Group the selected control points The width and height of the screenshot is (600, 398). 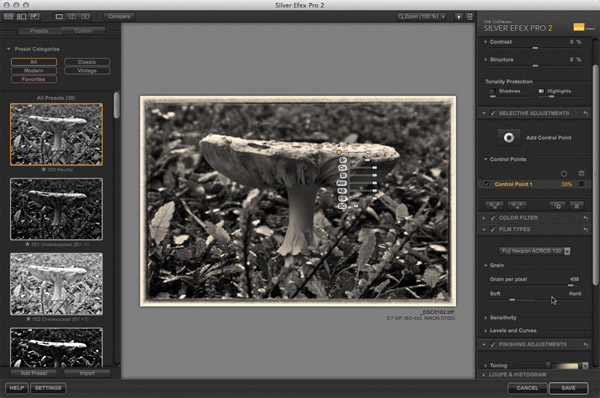(494, 206)
